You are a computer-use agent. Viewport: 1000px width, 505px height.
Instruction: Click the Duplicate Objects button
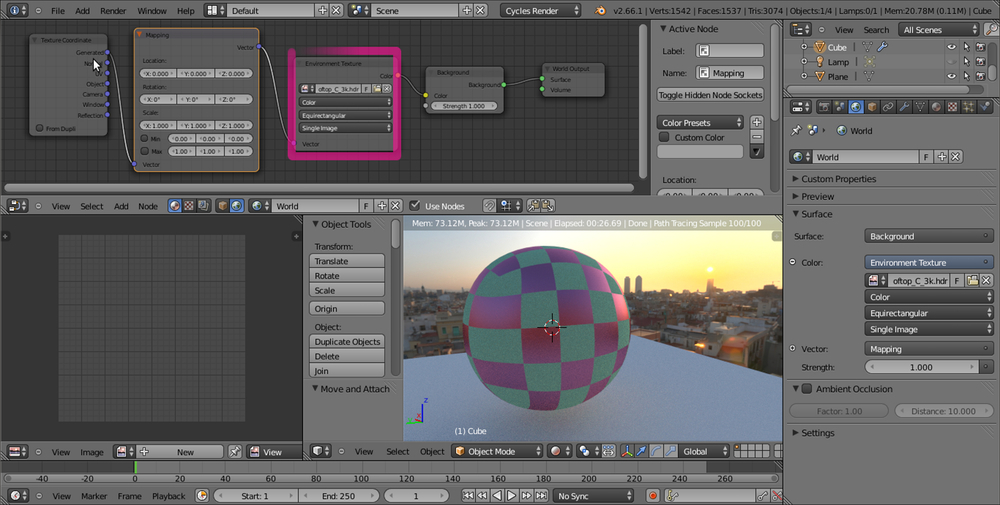pos(347,341)
